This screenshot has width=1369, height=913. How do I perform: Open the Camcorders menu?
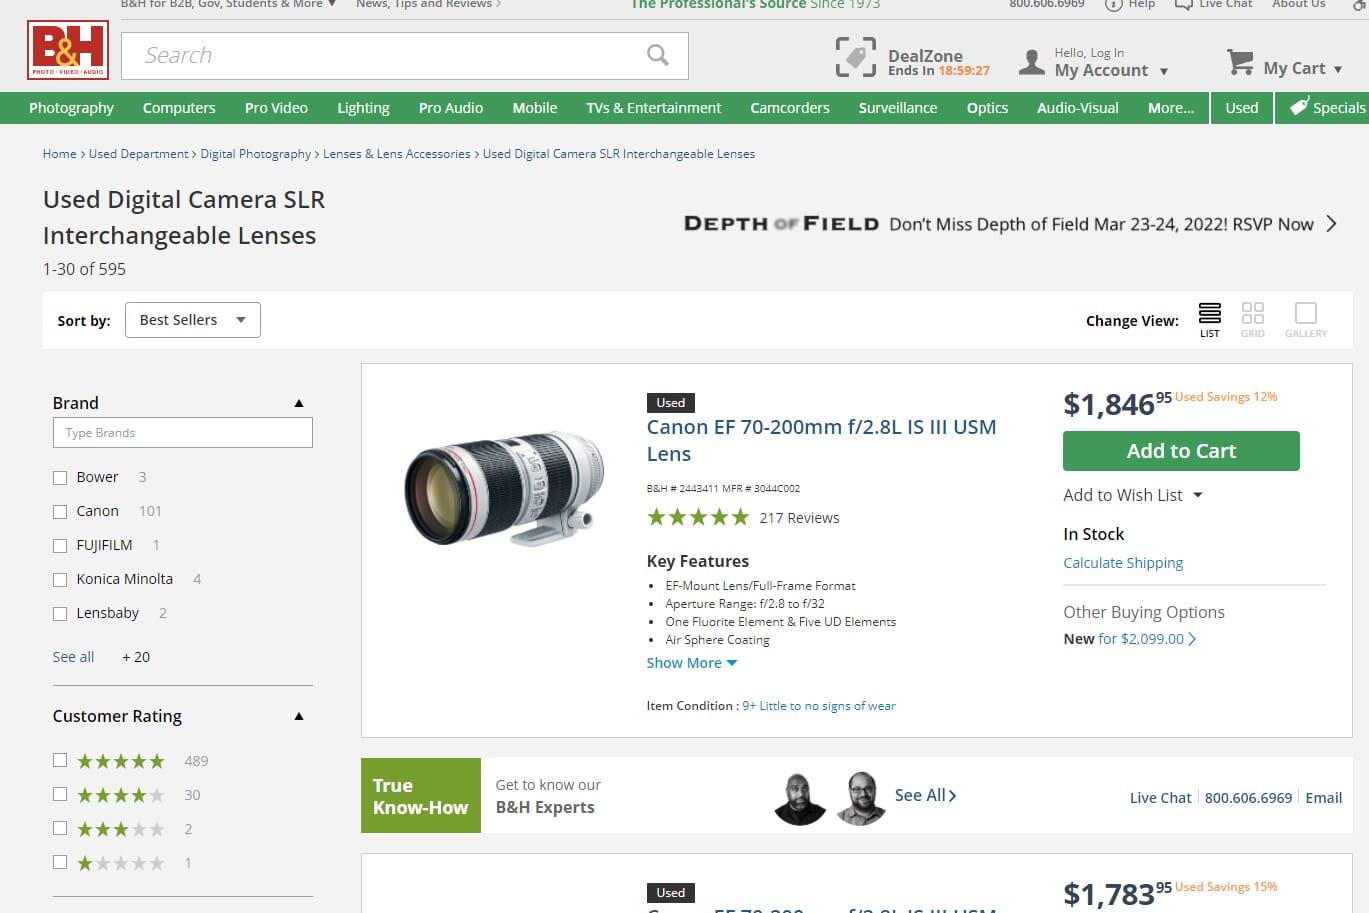(790, 108)
